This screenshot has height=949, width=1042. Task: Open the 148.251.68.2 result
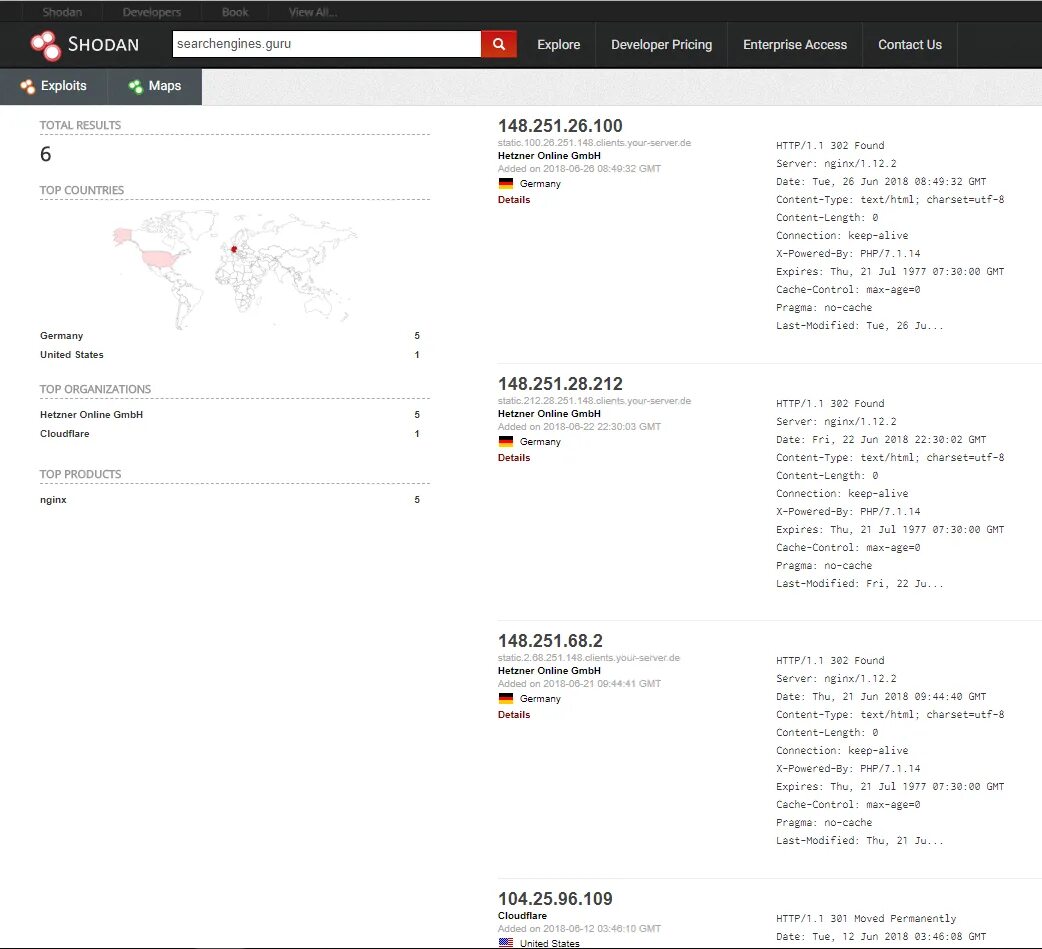[x=550, y=641]
